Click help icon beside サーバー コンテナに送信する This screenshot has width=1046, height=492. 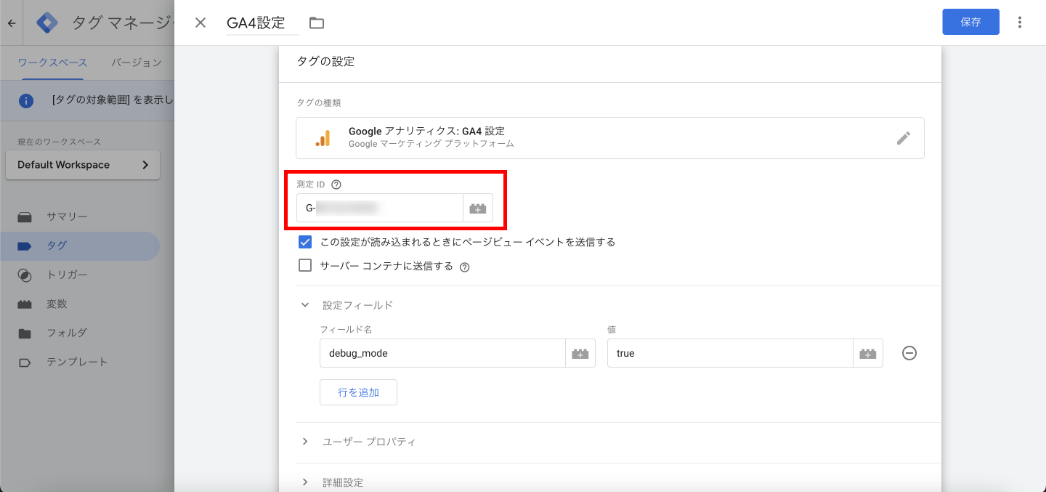[465, 267]
